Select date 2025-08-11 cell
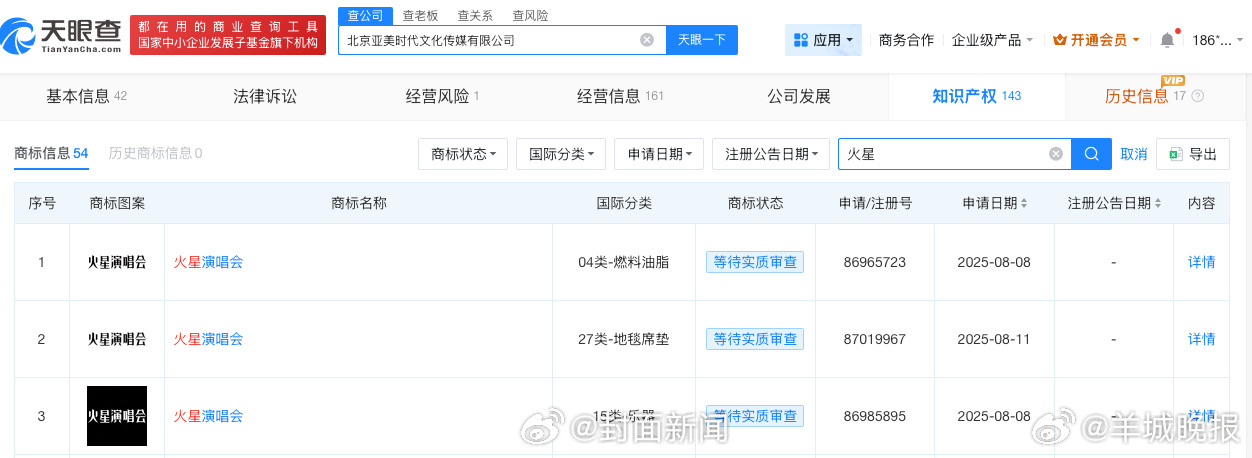 (x=994, y=339)
